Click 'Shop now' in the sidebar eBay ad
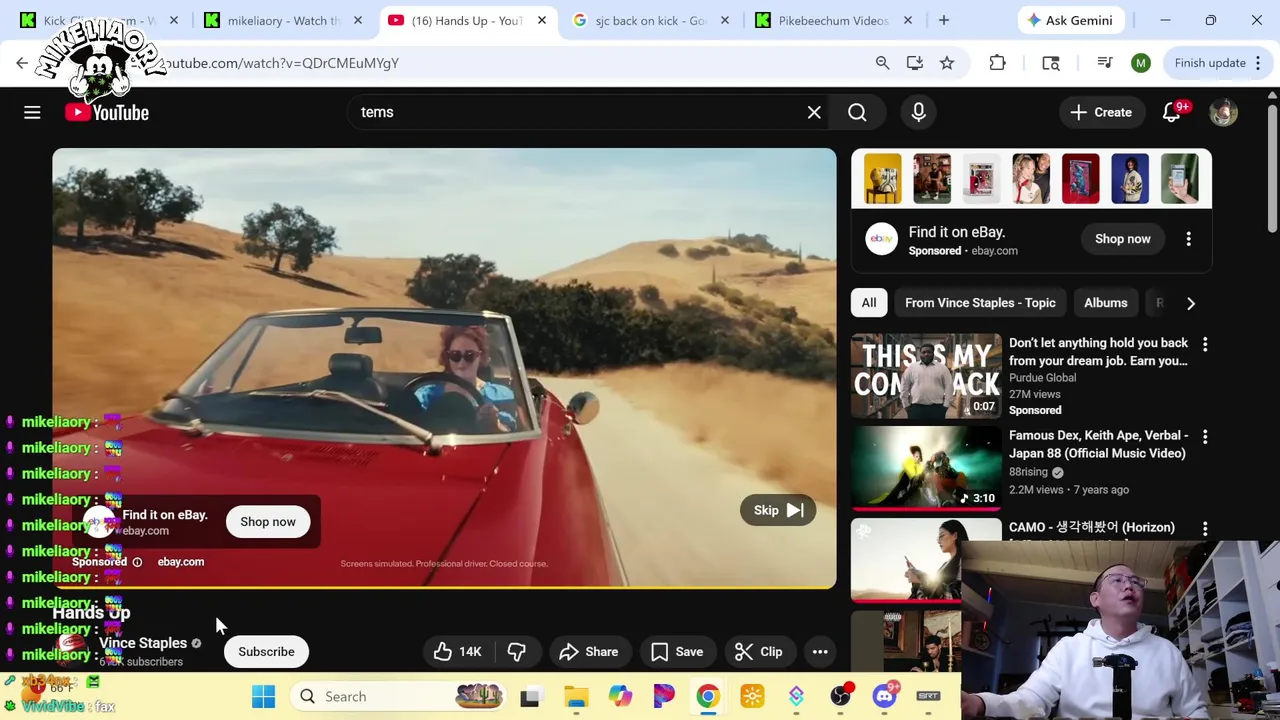The image size is (1280, 720). [x=1122, y=239]
